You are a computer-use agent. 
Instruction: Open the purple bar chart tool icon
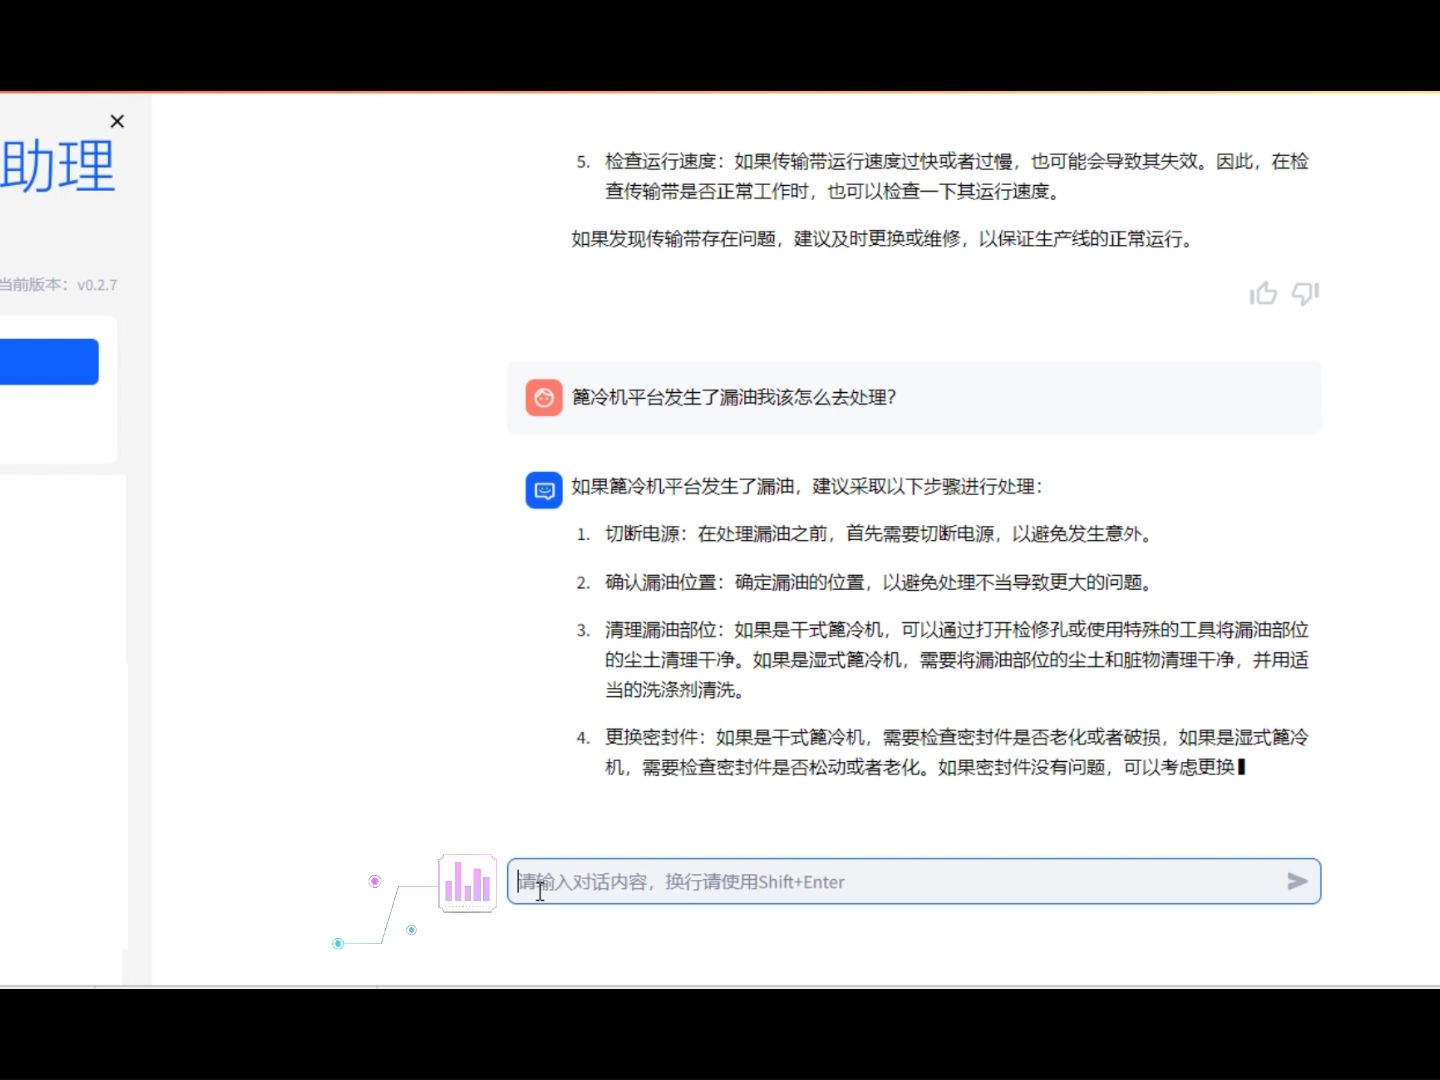pyautogui.click(x=467, y=883)
